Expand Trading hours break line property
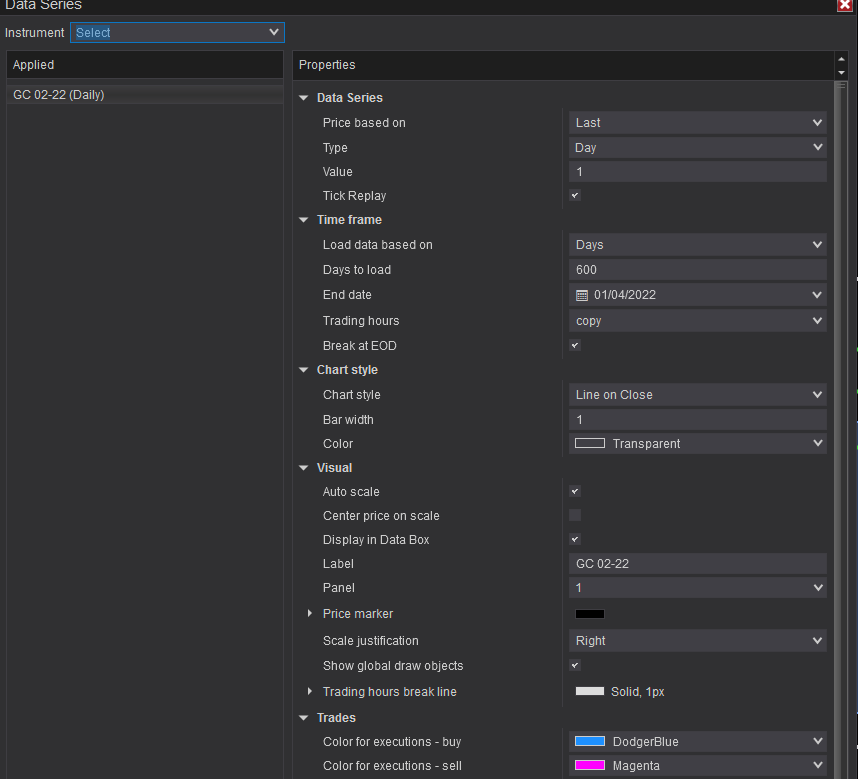858x779 pixels. click(x=311, y=691)
